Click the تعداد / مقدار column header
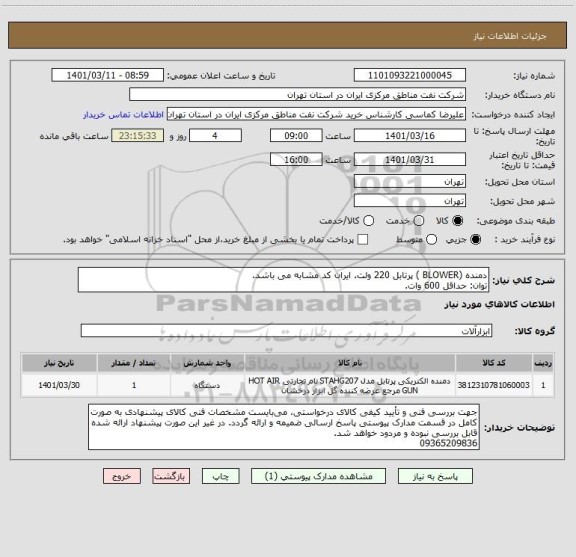This screenshot has height=557, width=576. coord(134,363)
